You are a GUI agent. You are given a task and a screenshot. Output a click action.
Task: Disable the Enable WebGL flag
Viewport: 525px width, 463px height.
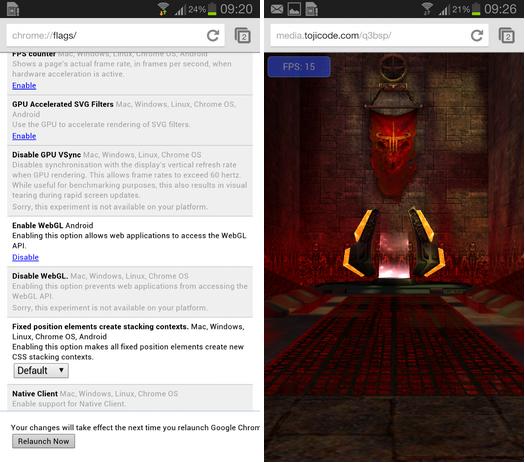25,257
